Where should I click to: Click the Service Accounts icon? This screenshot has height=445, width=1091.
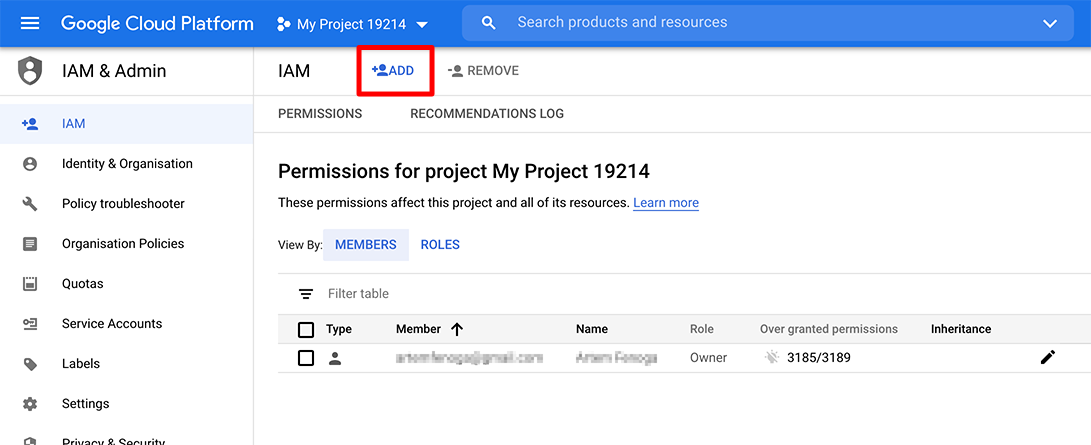(30, 324)
